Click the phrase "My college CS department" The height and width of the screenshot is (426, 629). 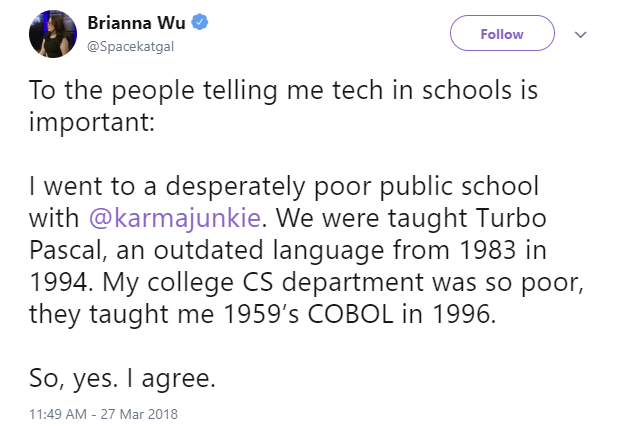tap(263, 283)
